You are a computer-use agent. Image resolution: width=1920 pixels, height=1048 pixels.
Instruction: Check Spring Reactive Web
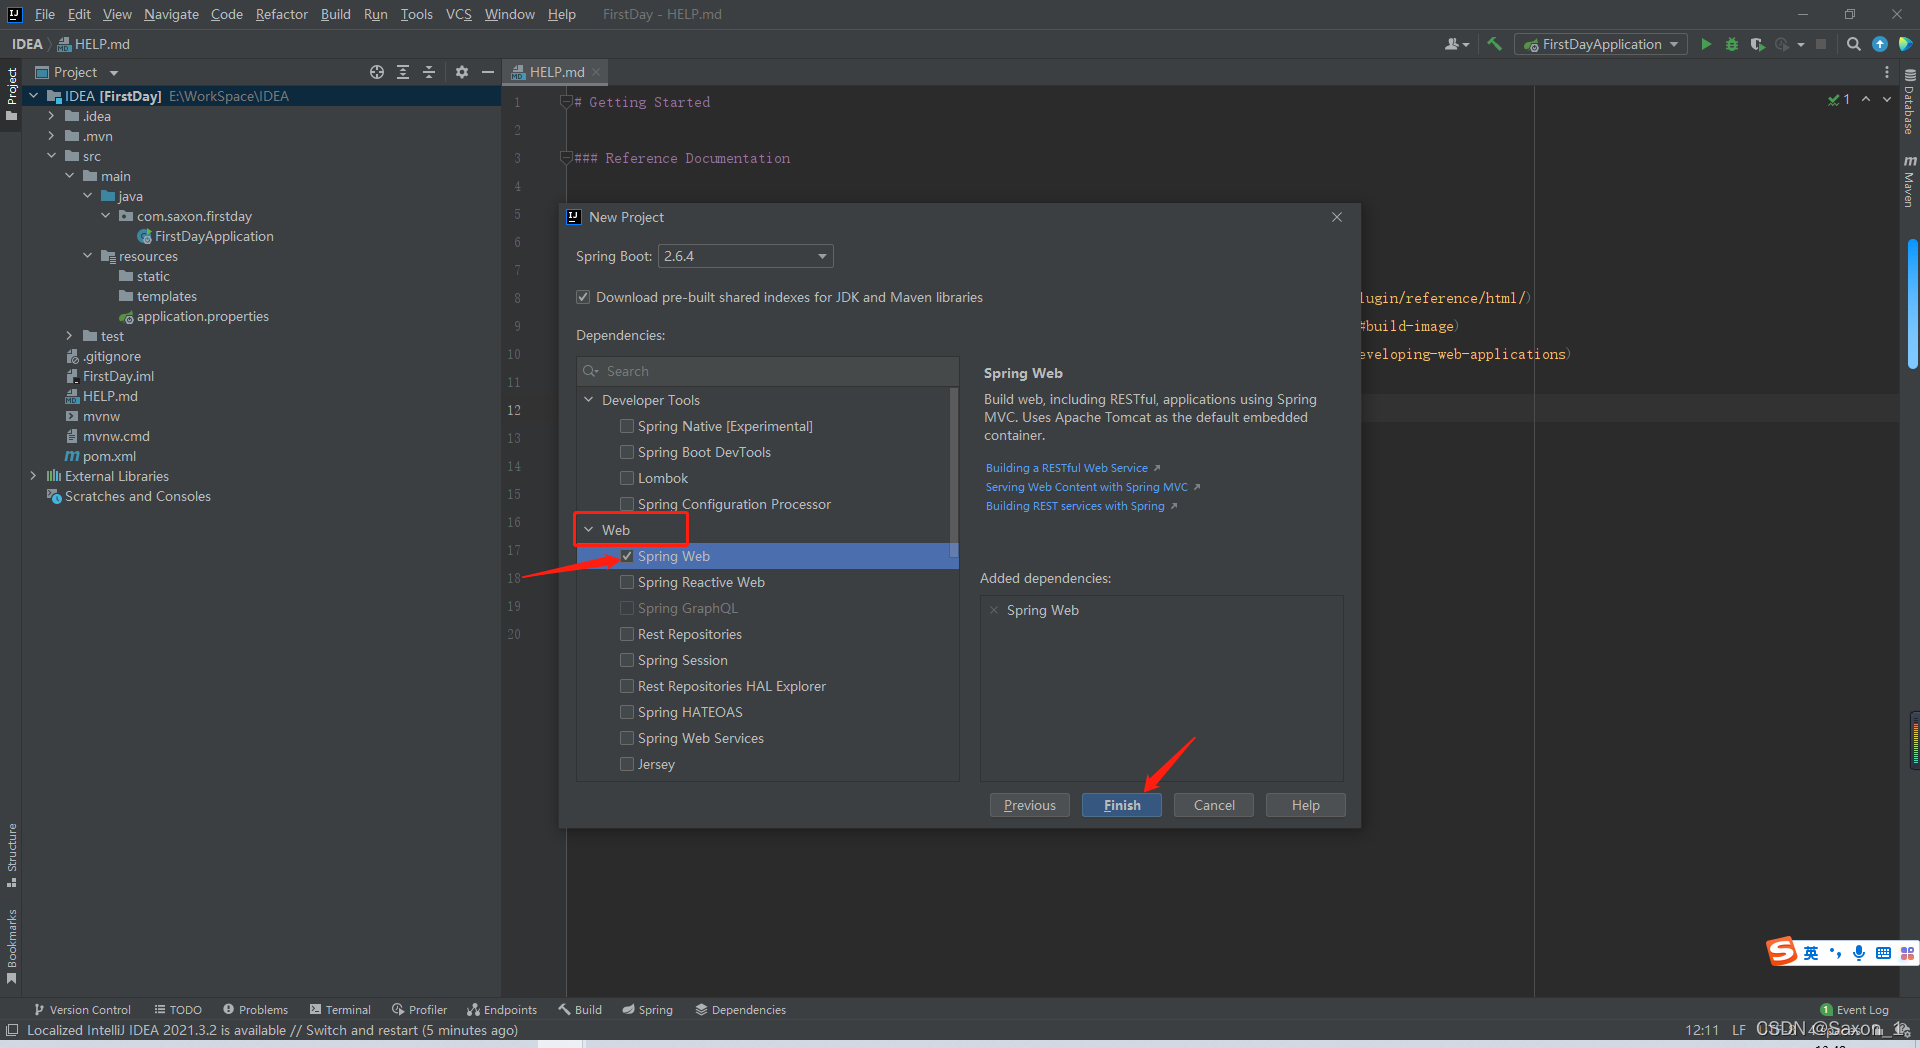click(627, 582)
